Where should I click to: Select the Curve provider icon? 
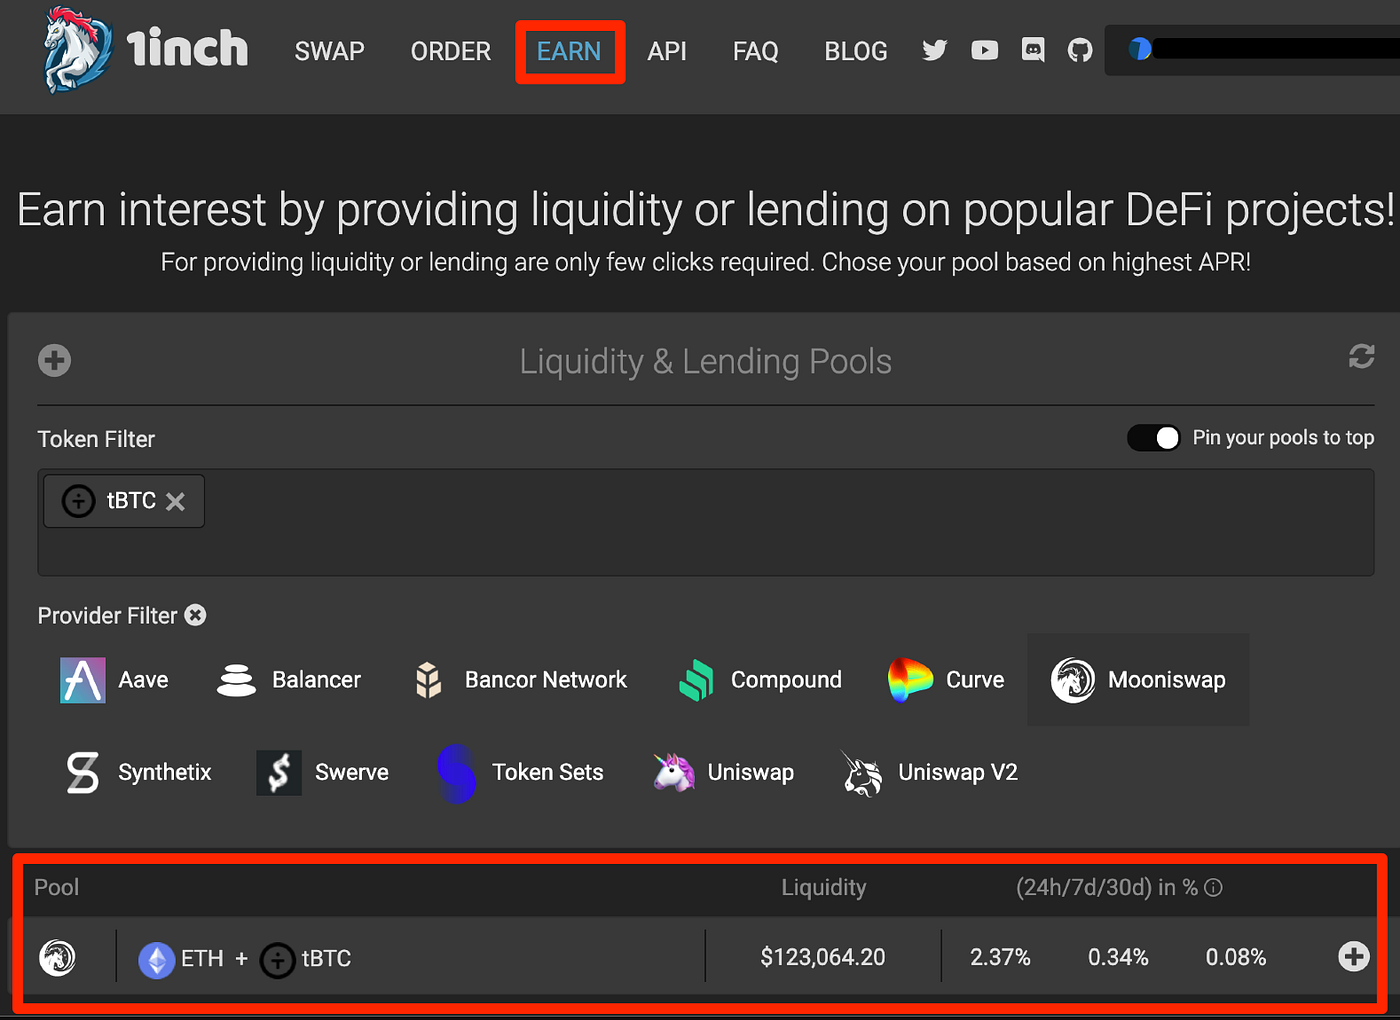click(x=910, y=680)
